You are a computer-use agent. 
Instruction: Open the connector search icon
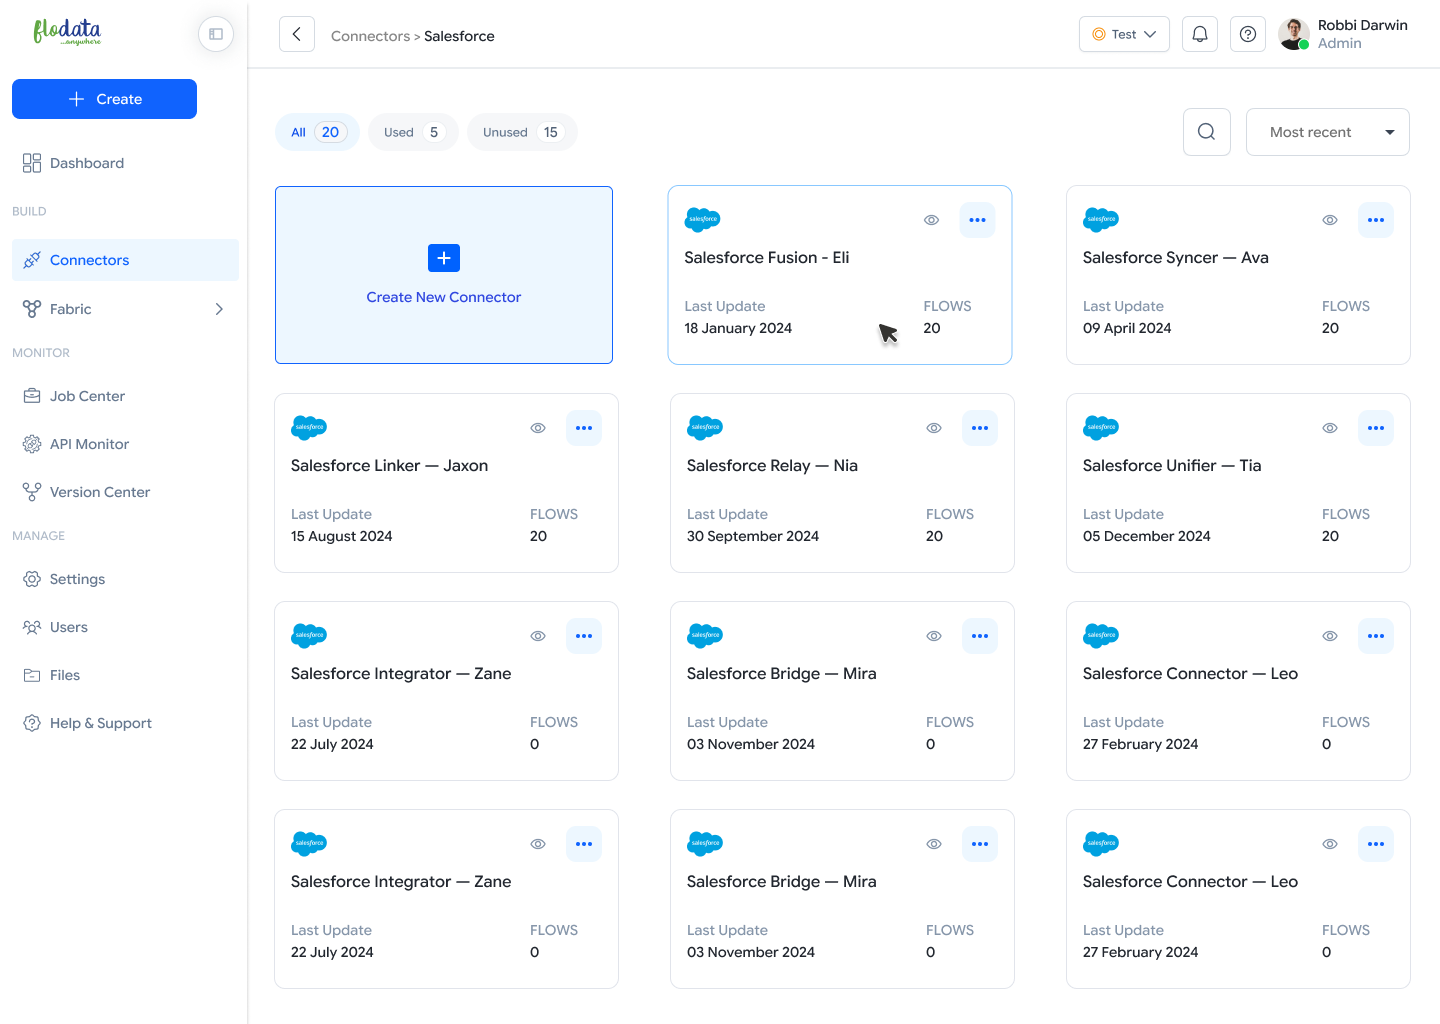click(1207, 132)
